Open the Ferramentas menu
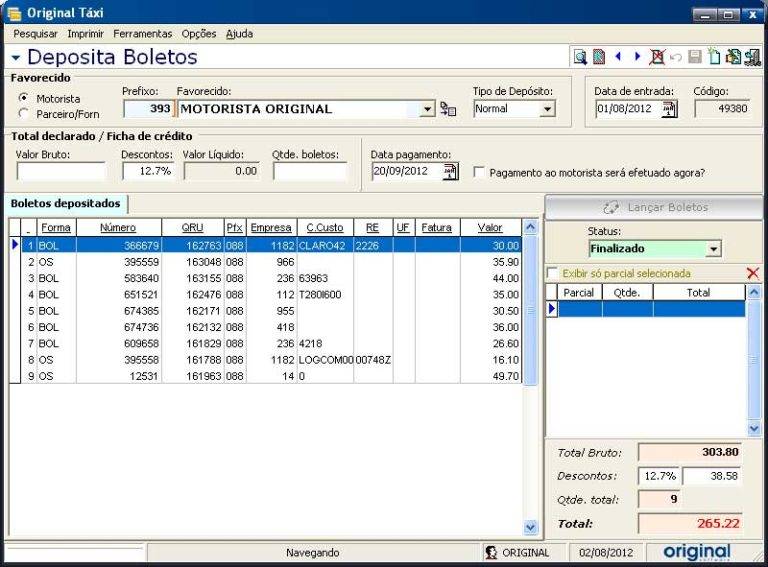The image size is (768, 567). pyautogui.click(x=142, y=33)
